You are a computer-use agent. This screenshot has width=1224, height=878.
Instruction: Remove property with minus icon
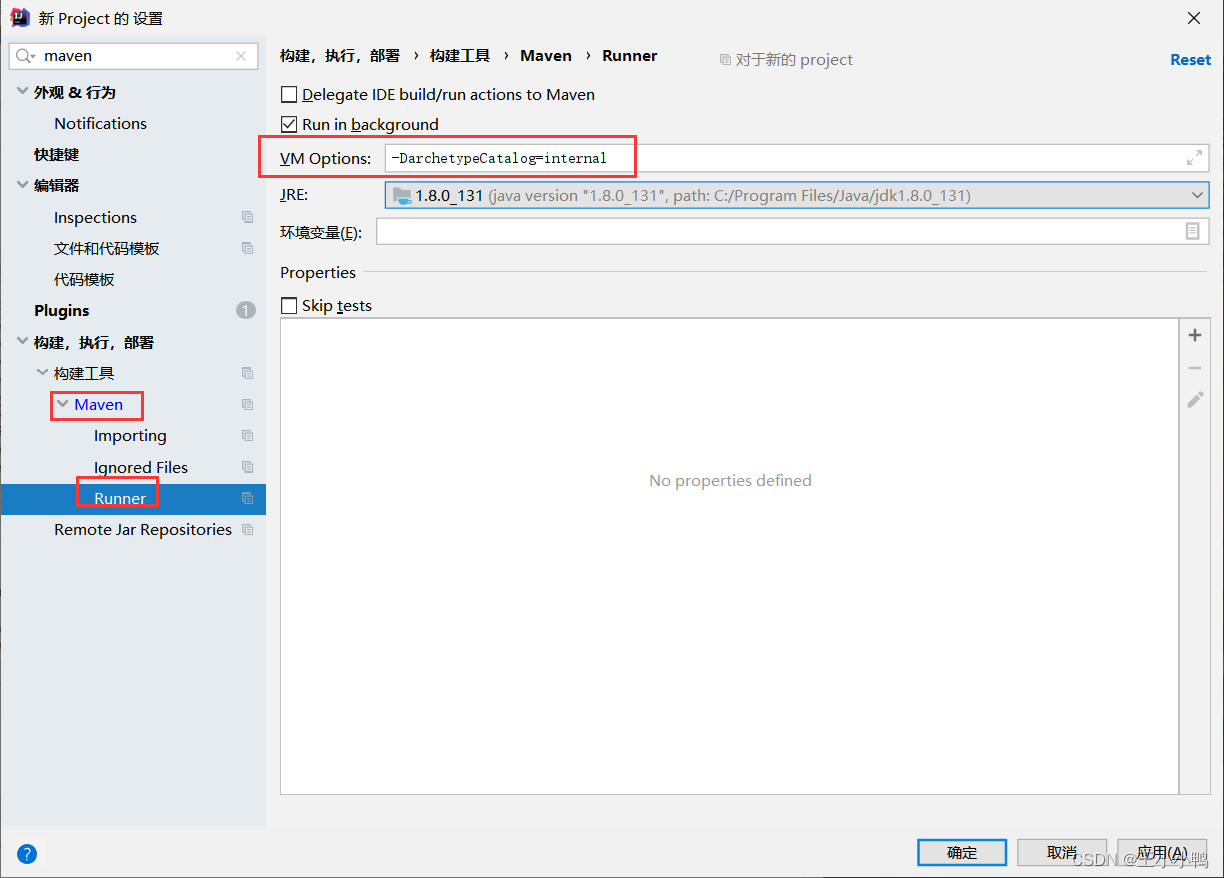coord(1195,368)
